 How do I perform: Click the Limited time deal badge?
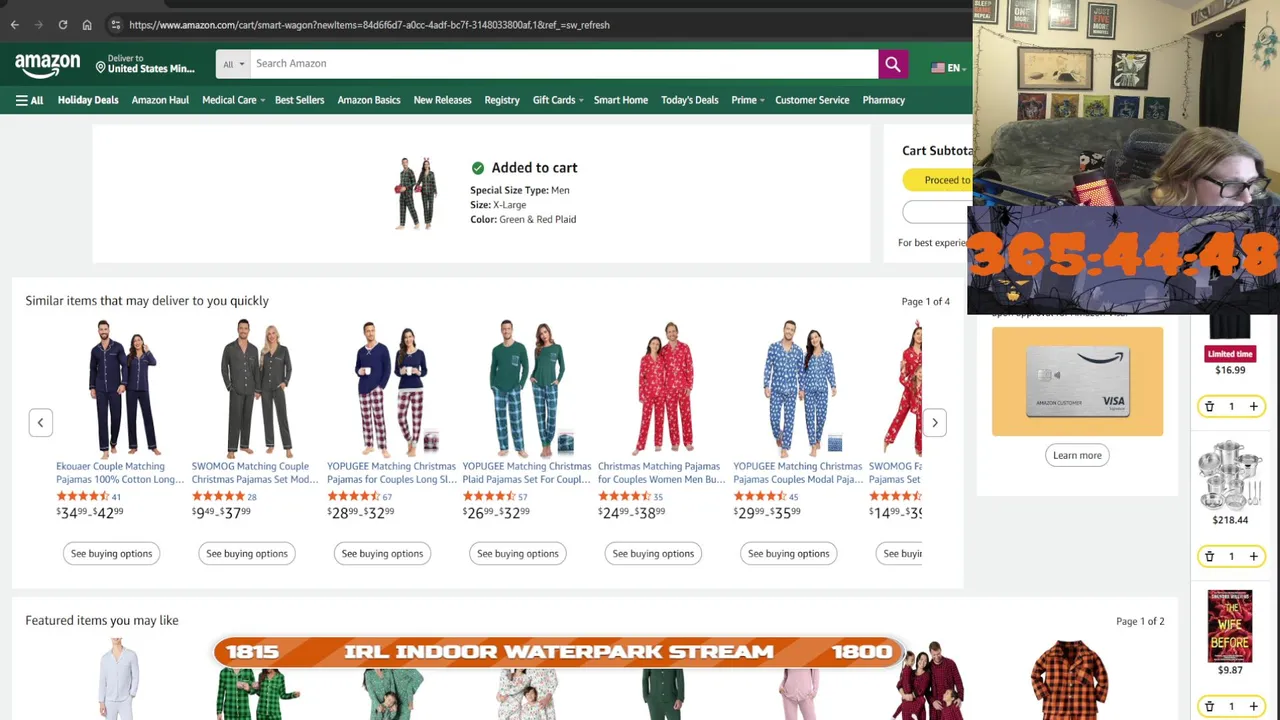pos(1230,354)
